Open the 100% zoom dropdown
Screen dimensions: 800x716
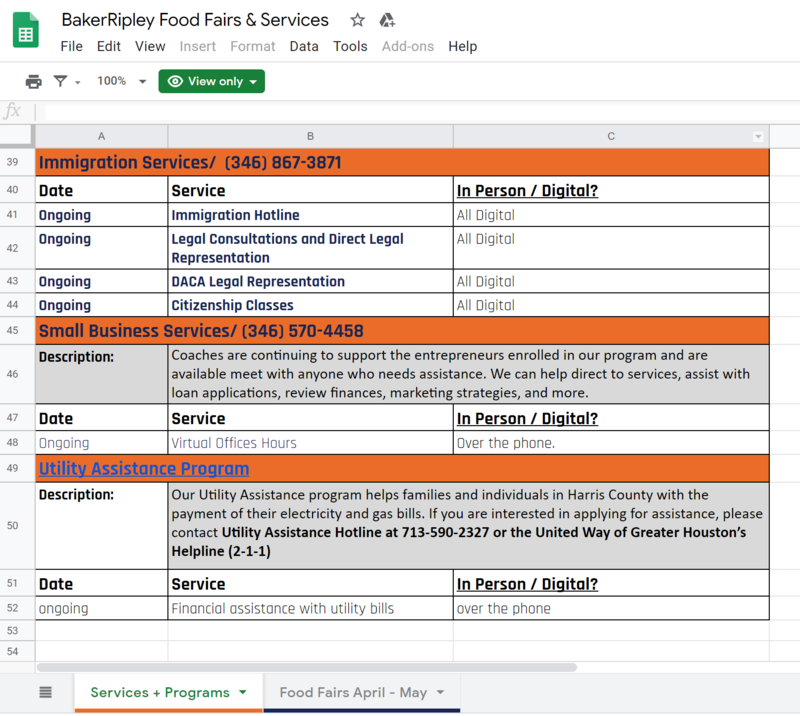coord(121,81)
